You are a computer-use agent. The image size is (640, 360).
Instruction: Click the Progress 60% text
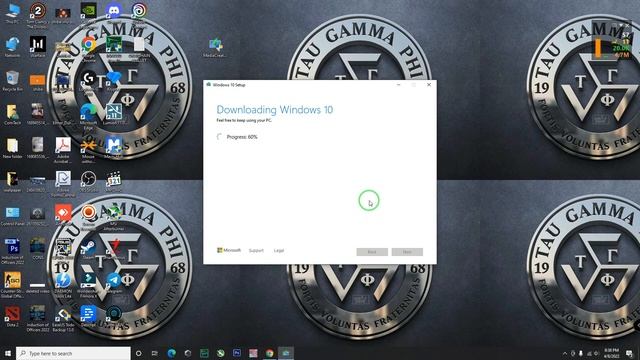point(242,137)
